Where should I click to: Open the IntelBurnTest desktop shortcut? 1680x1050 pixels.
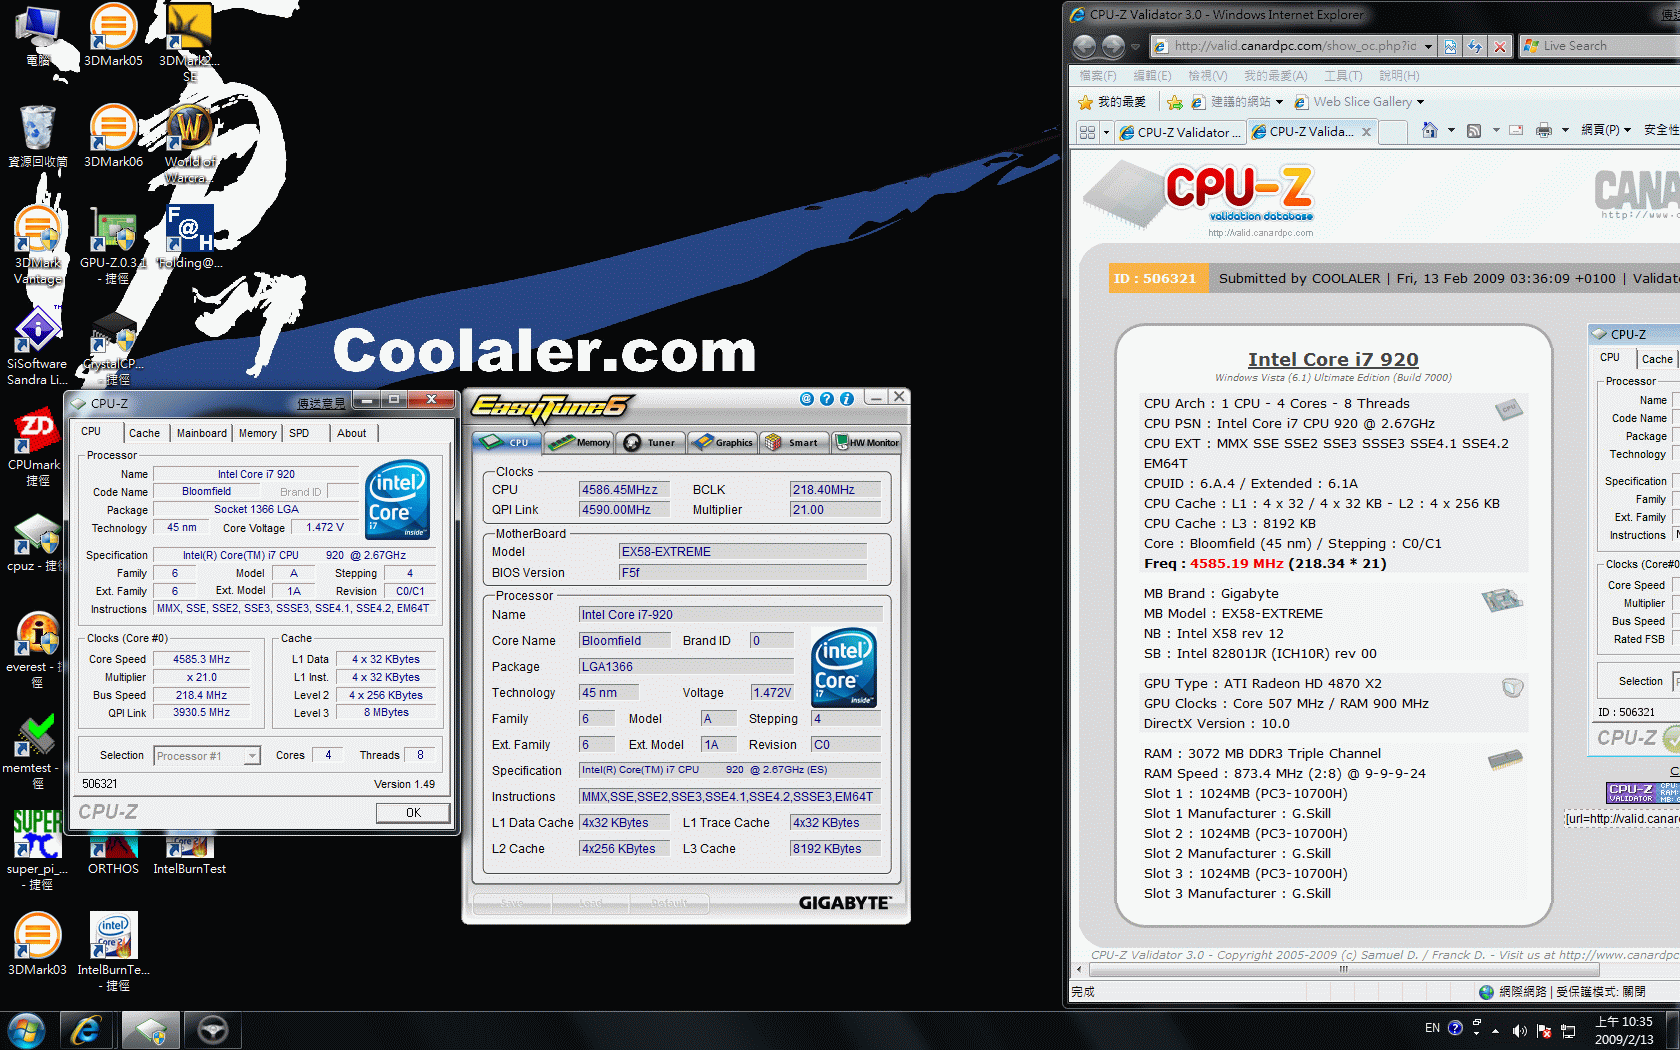[189, 856]
